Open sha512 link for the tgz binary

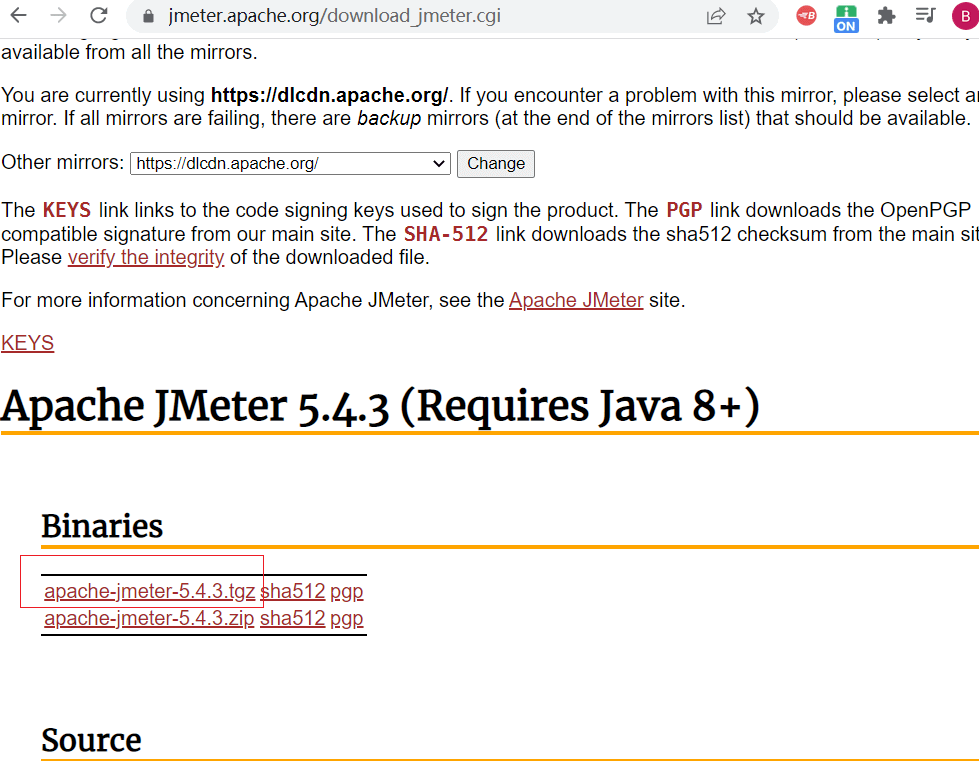[x=292, y=591]
